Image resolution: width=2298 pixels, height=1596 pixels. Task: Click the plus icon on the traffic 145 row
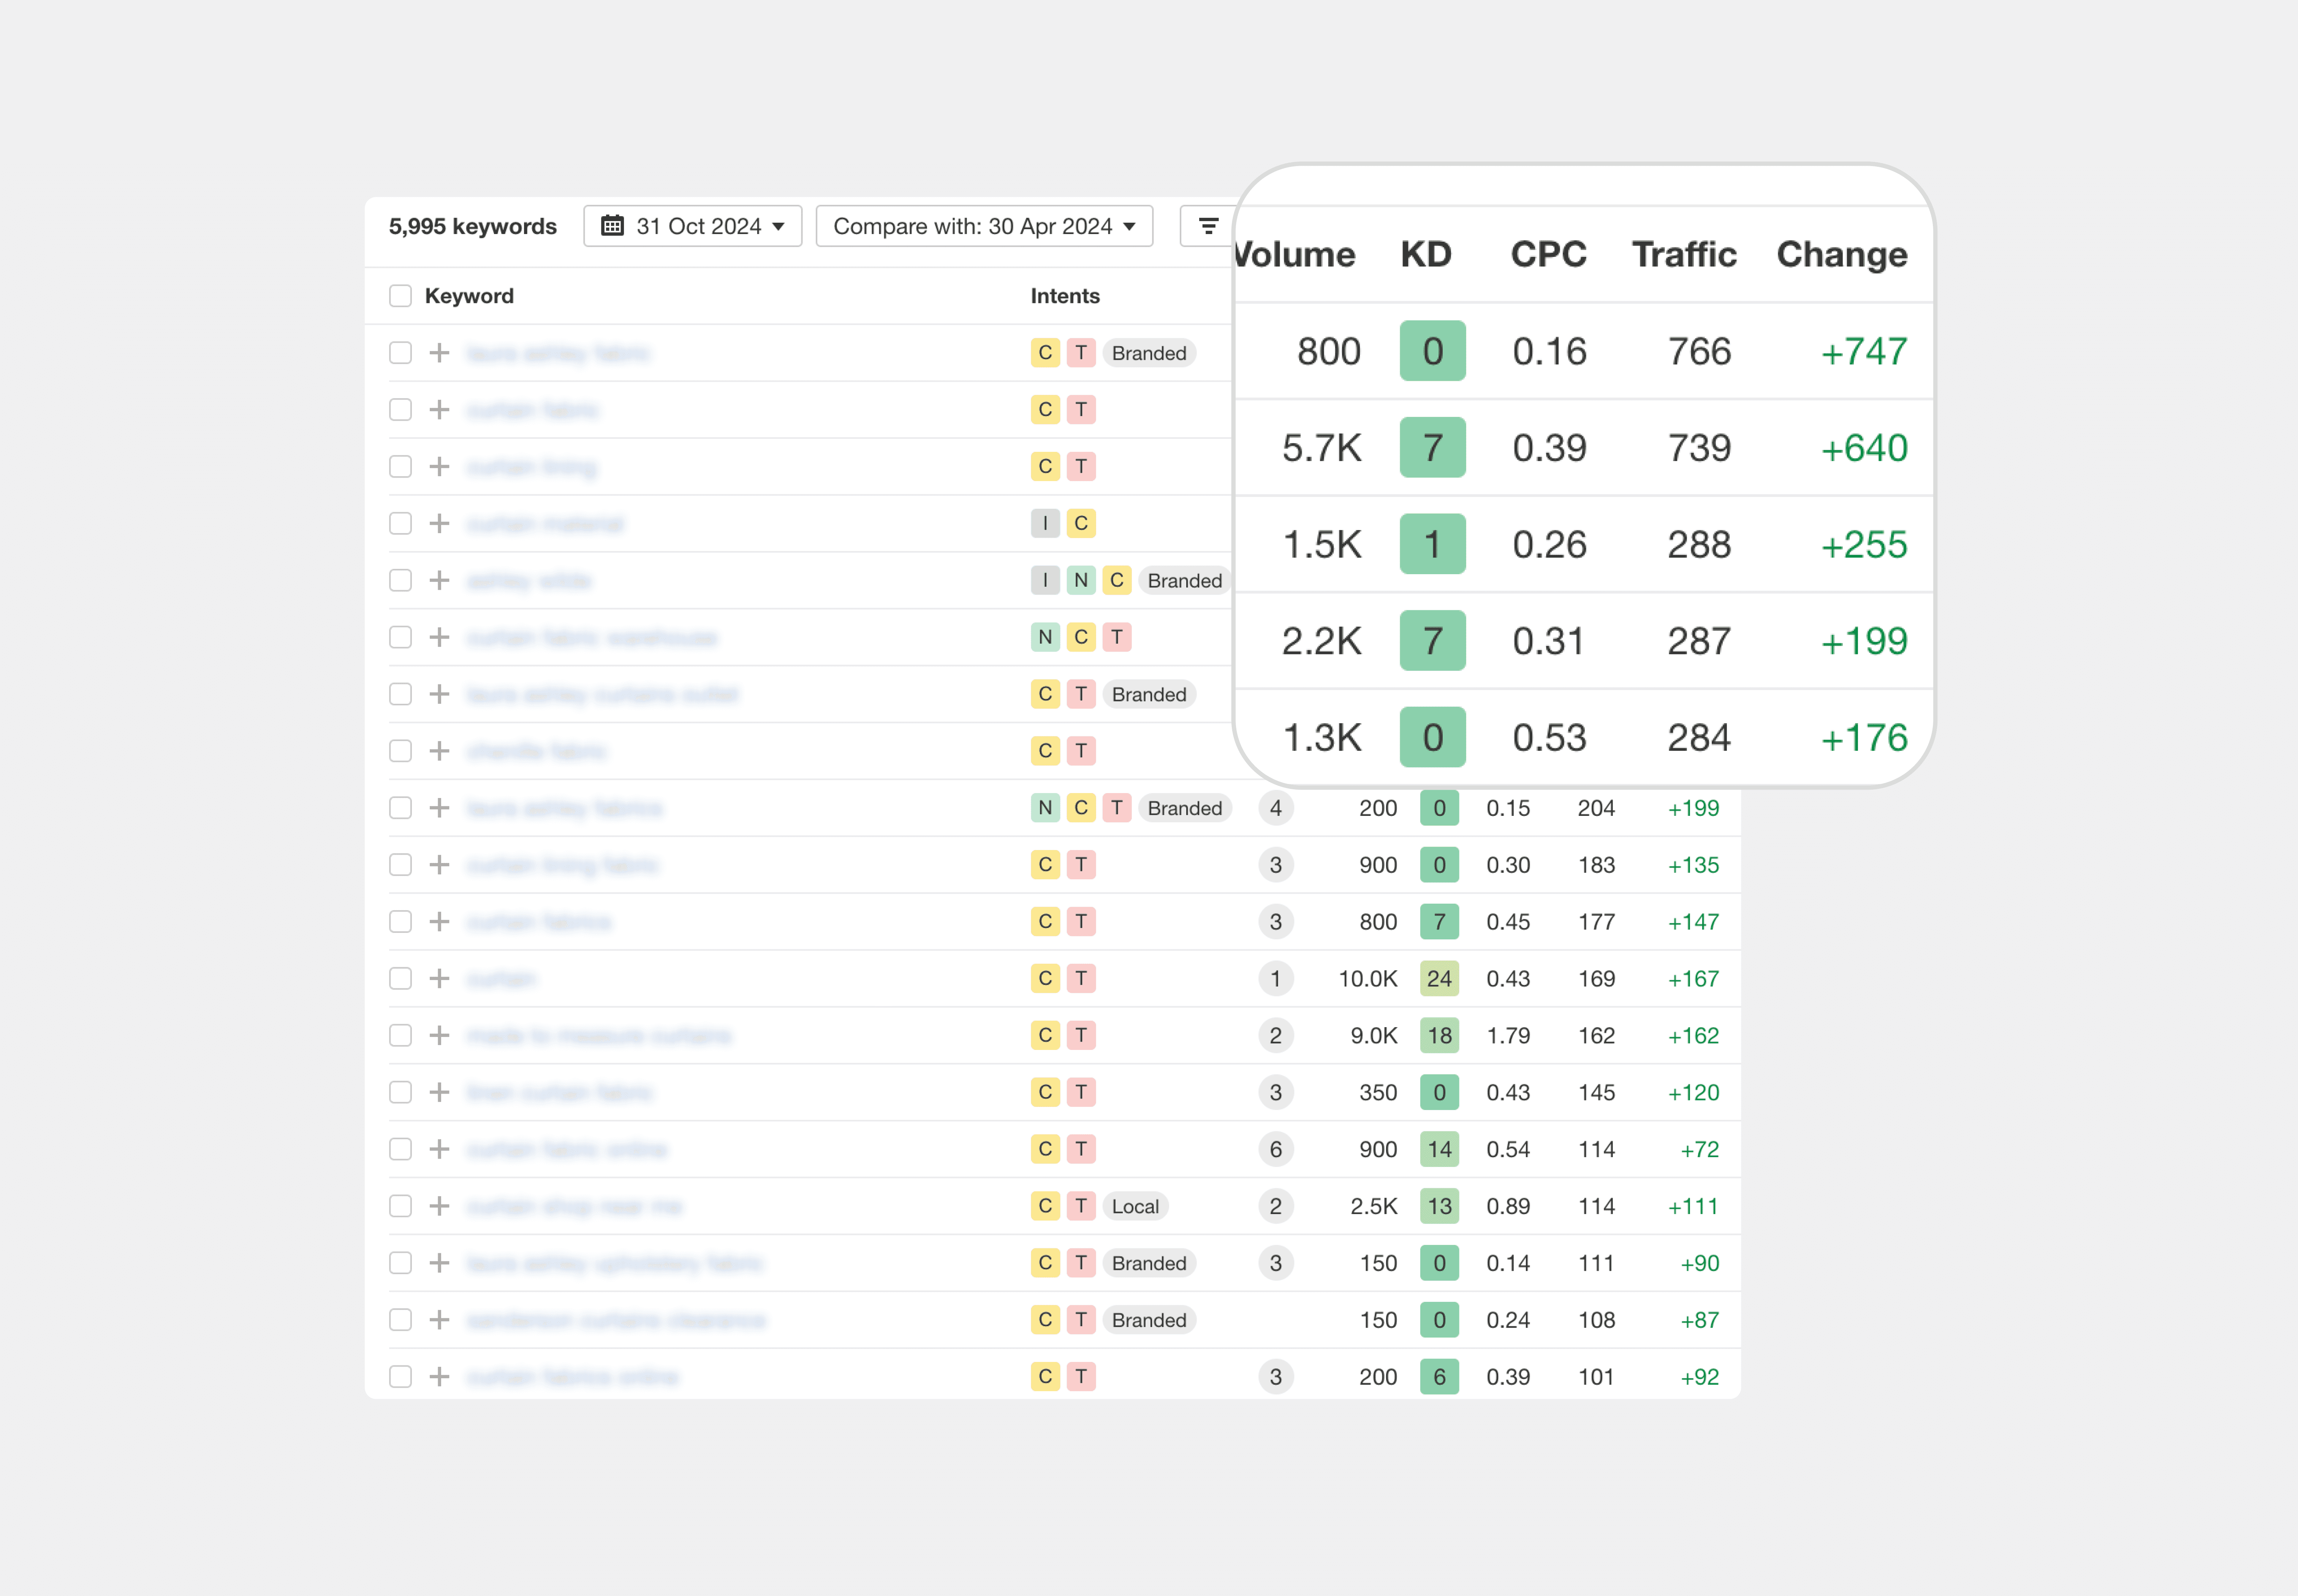click(439, 1092)
